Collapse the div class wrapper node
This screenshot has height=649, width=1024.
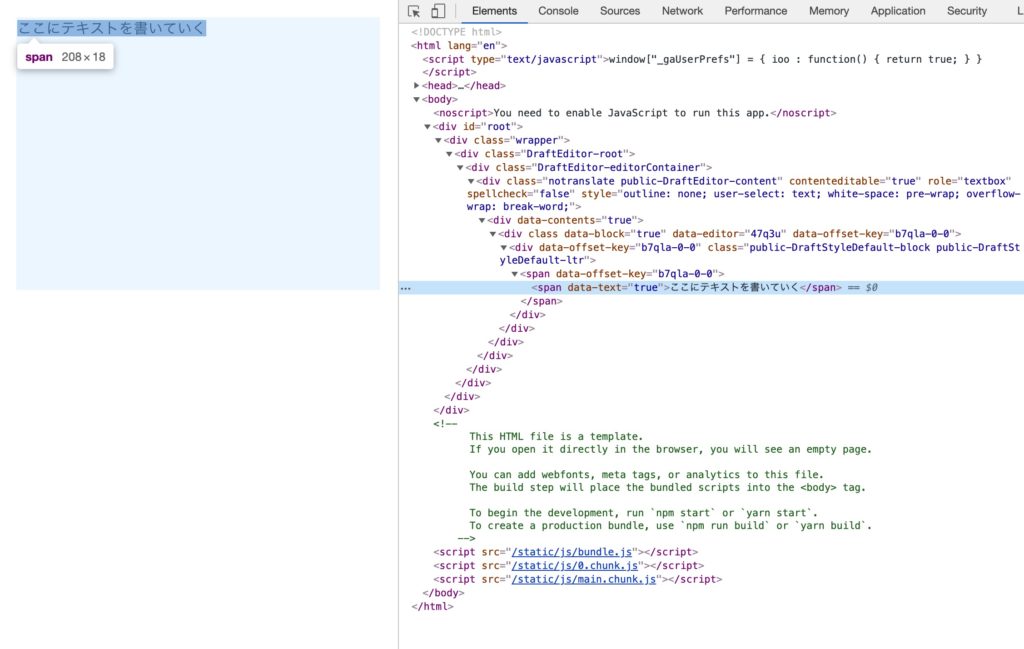click(438, 140)
